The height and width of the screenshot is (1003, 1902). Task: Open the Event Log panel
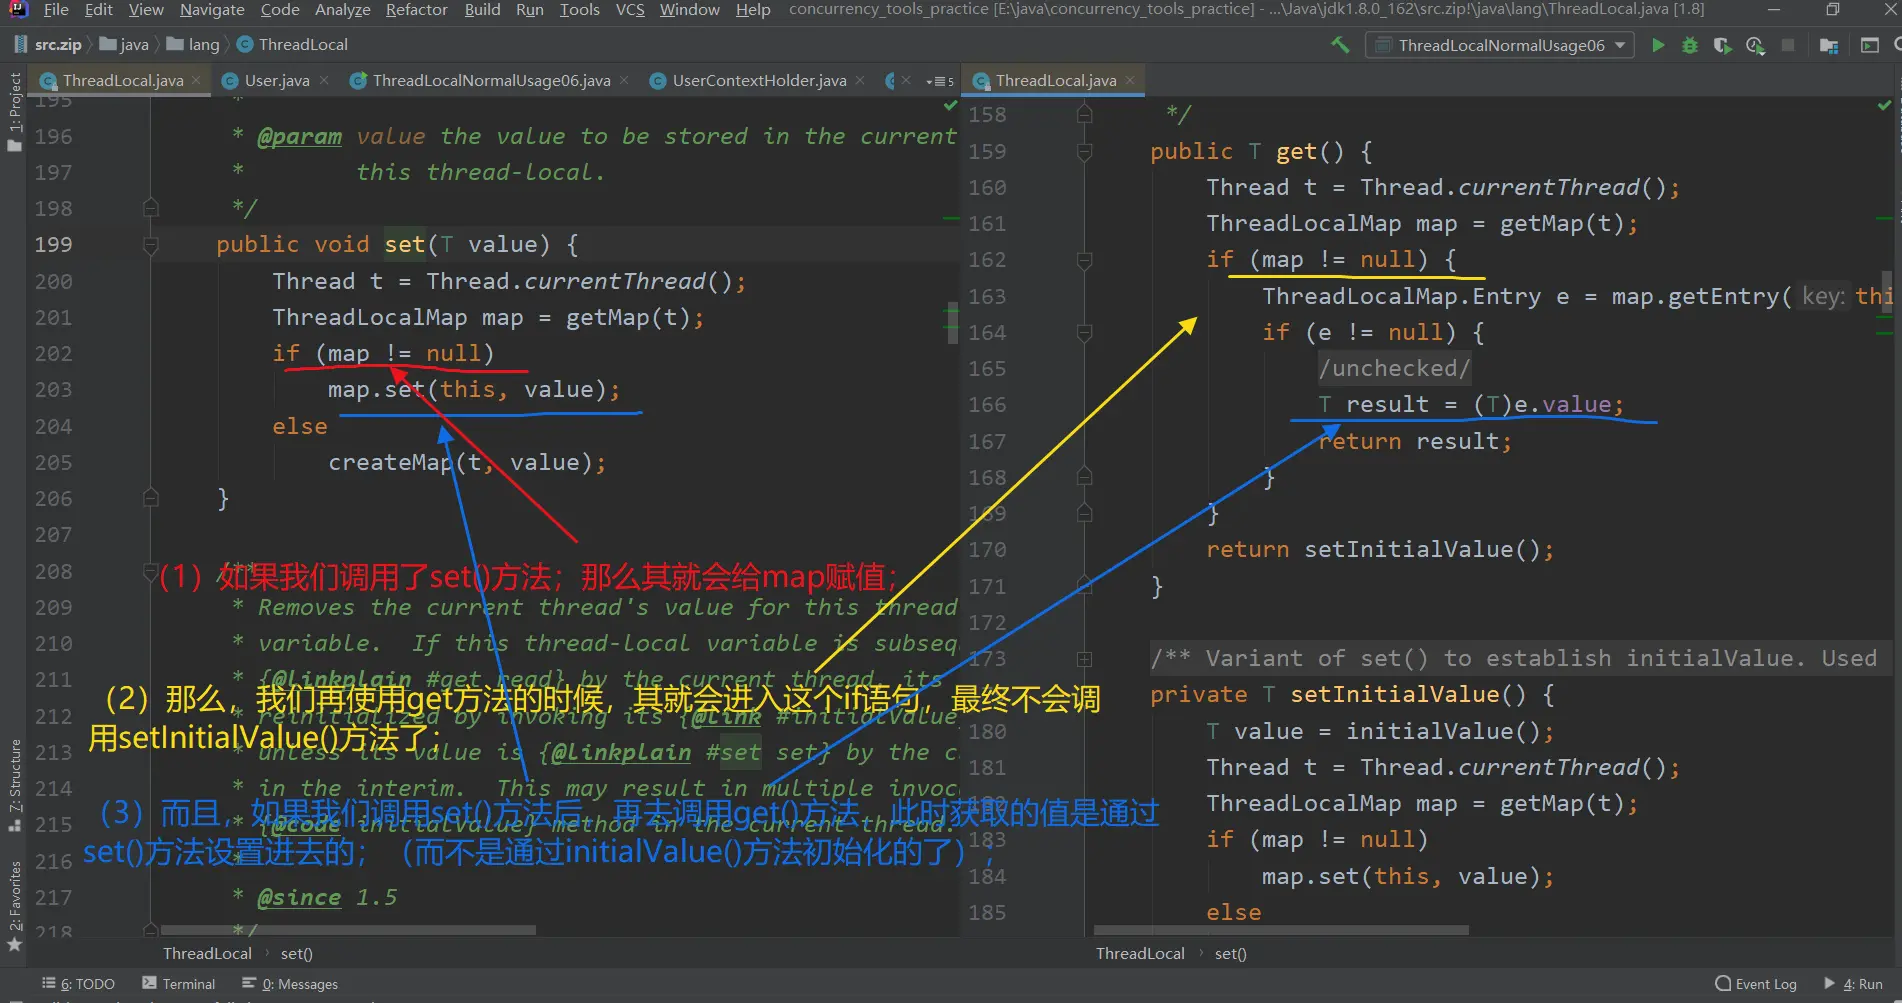click(x=1755, y=984)
